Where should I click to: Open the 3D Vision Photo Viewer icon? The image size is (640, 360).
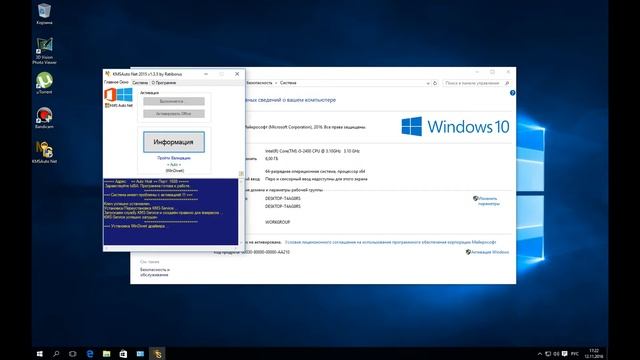point(44,51)
